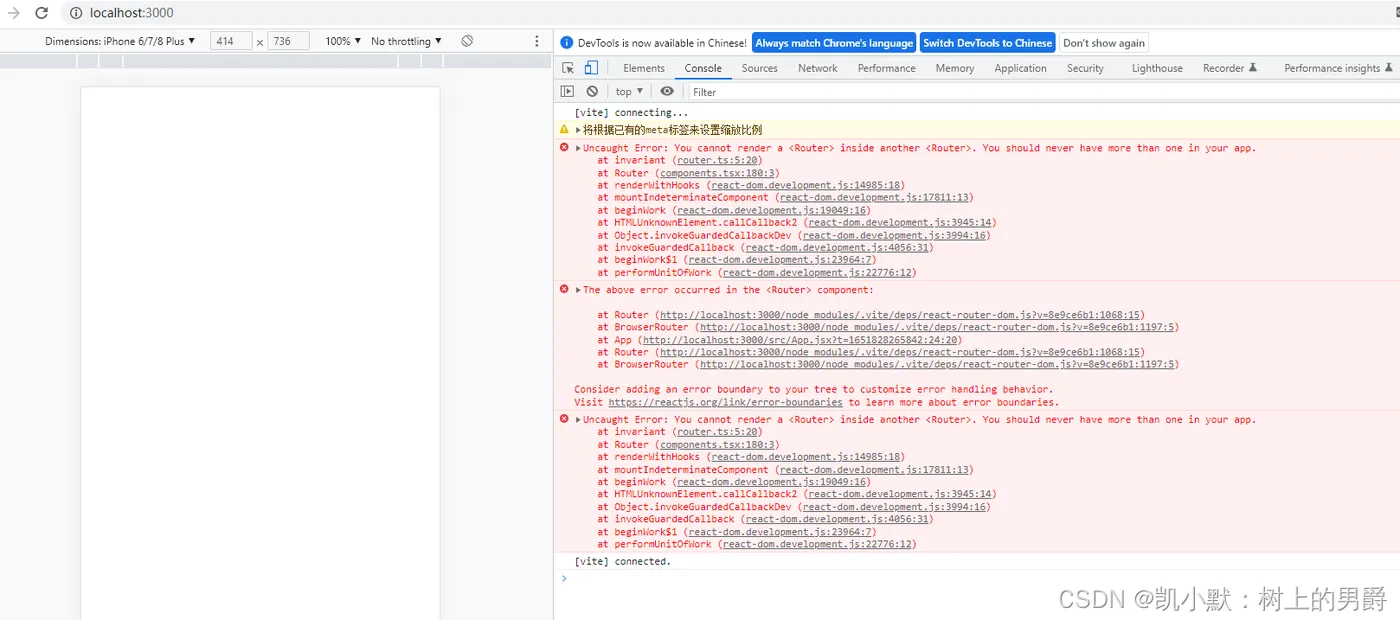Select the Console tab

pyautogui.click(x=703, y=68)
